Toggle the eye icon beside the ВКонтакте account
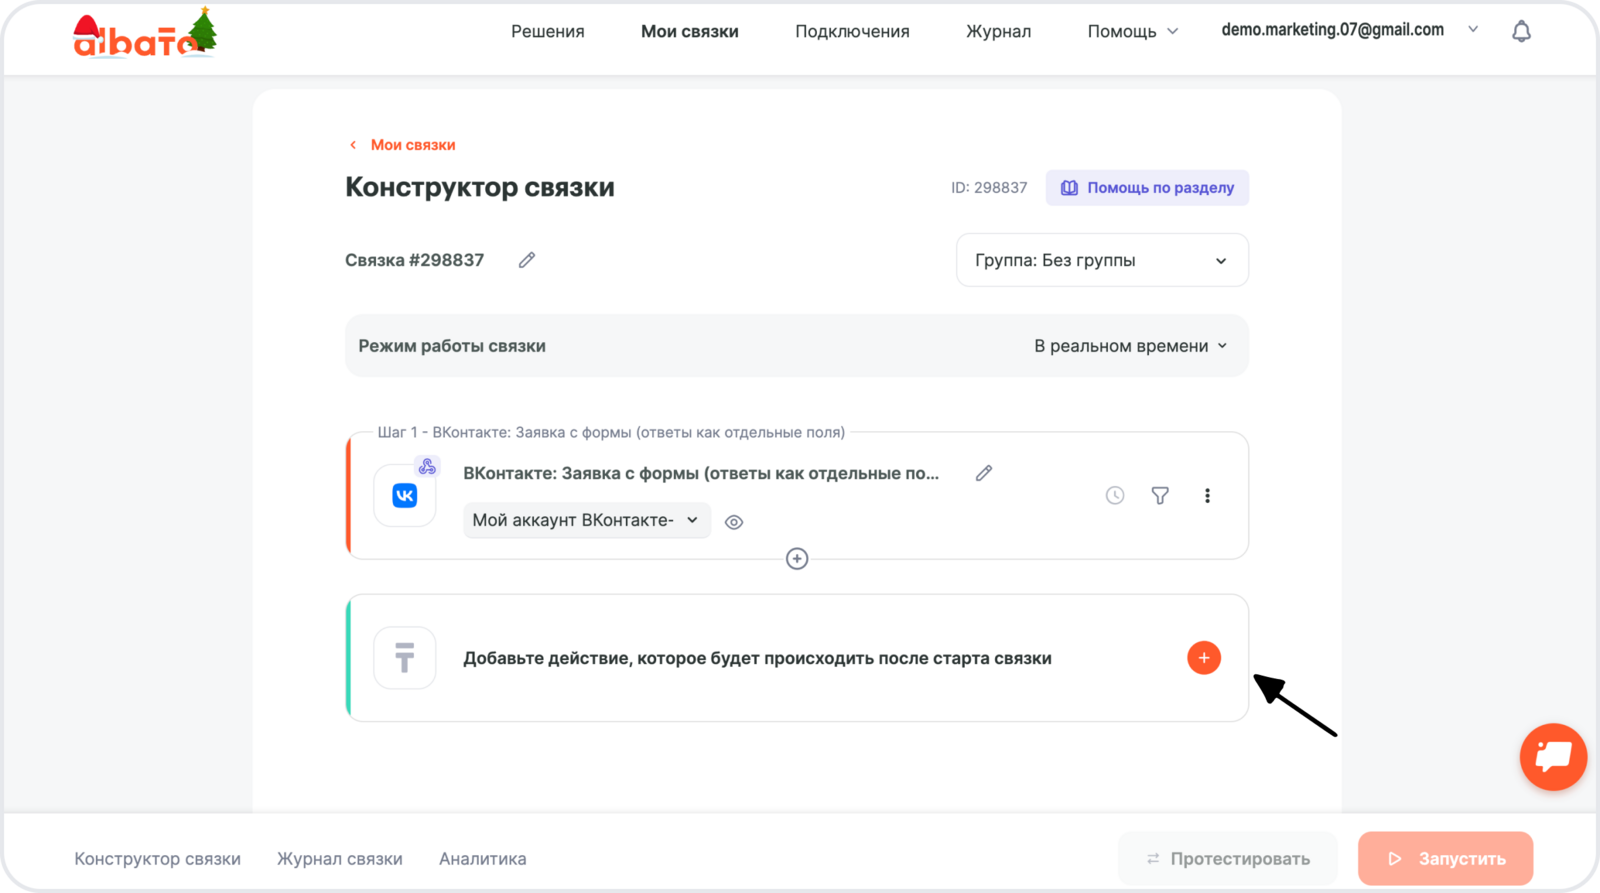The height and width of the screenshot is (893, 1600). click(x=734, y=522)
